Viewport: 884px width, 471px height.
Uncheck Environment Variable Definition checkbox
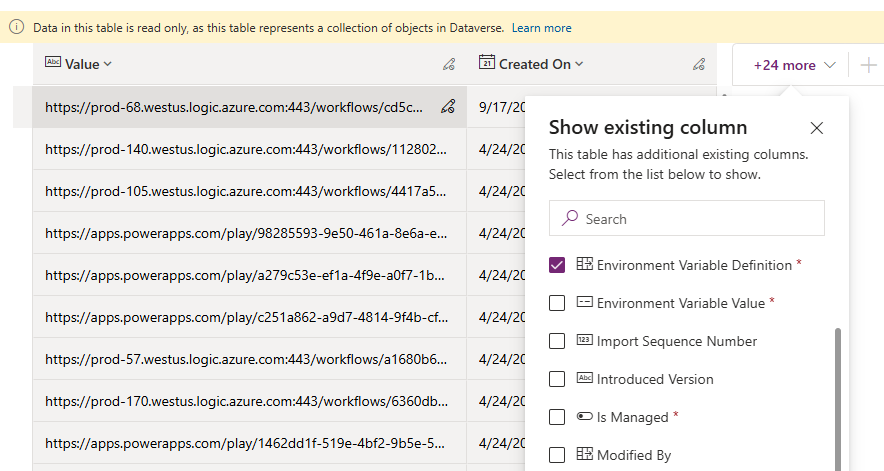click(557, 265)
